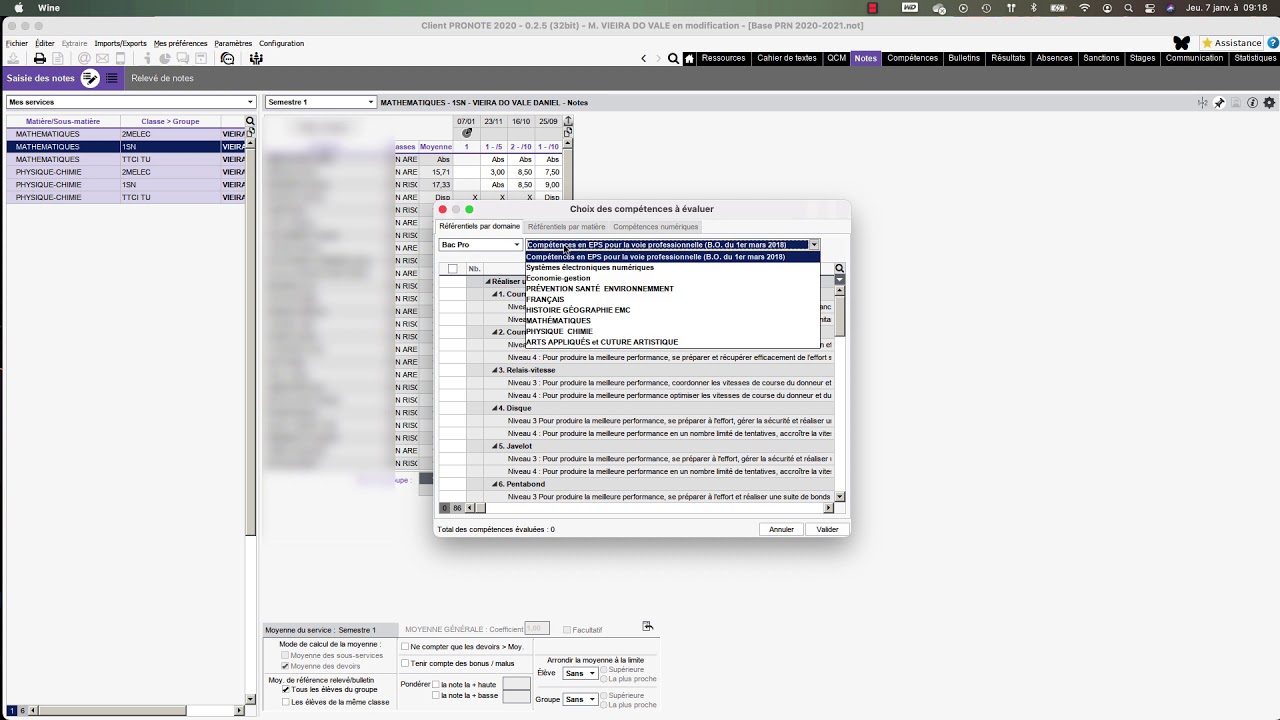
Task: Click the column width icon left of the pin
Action: click(1203, 103)
